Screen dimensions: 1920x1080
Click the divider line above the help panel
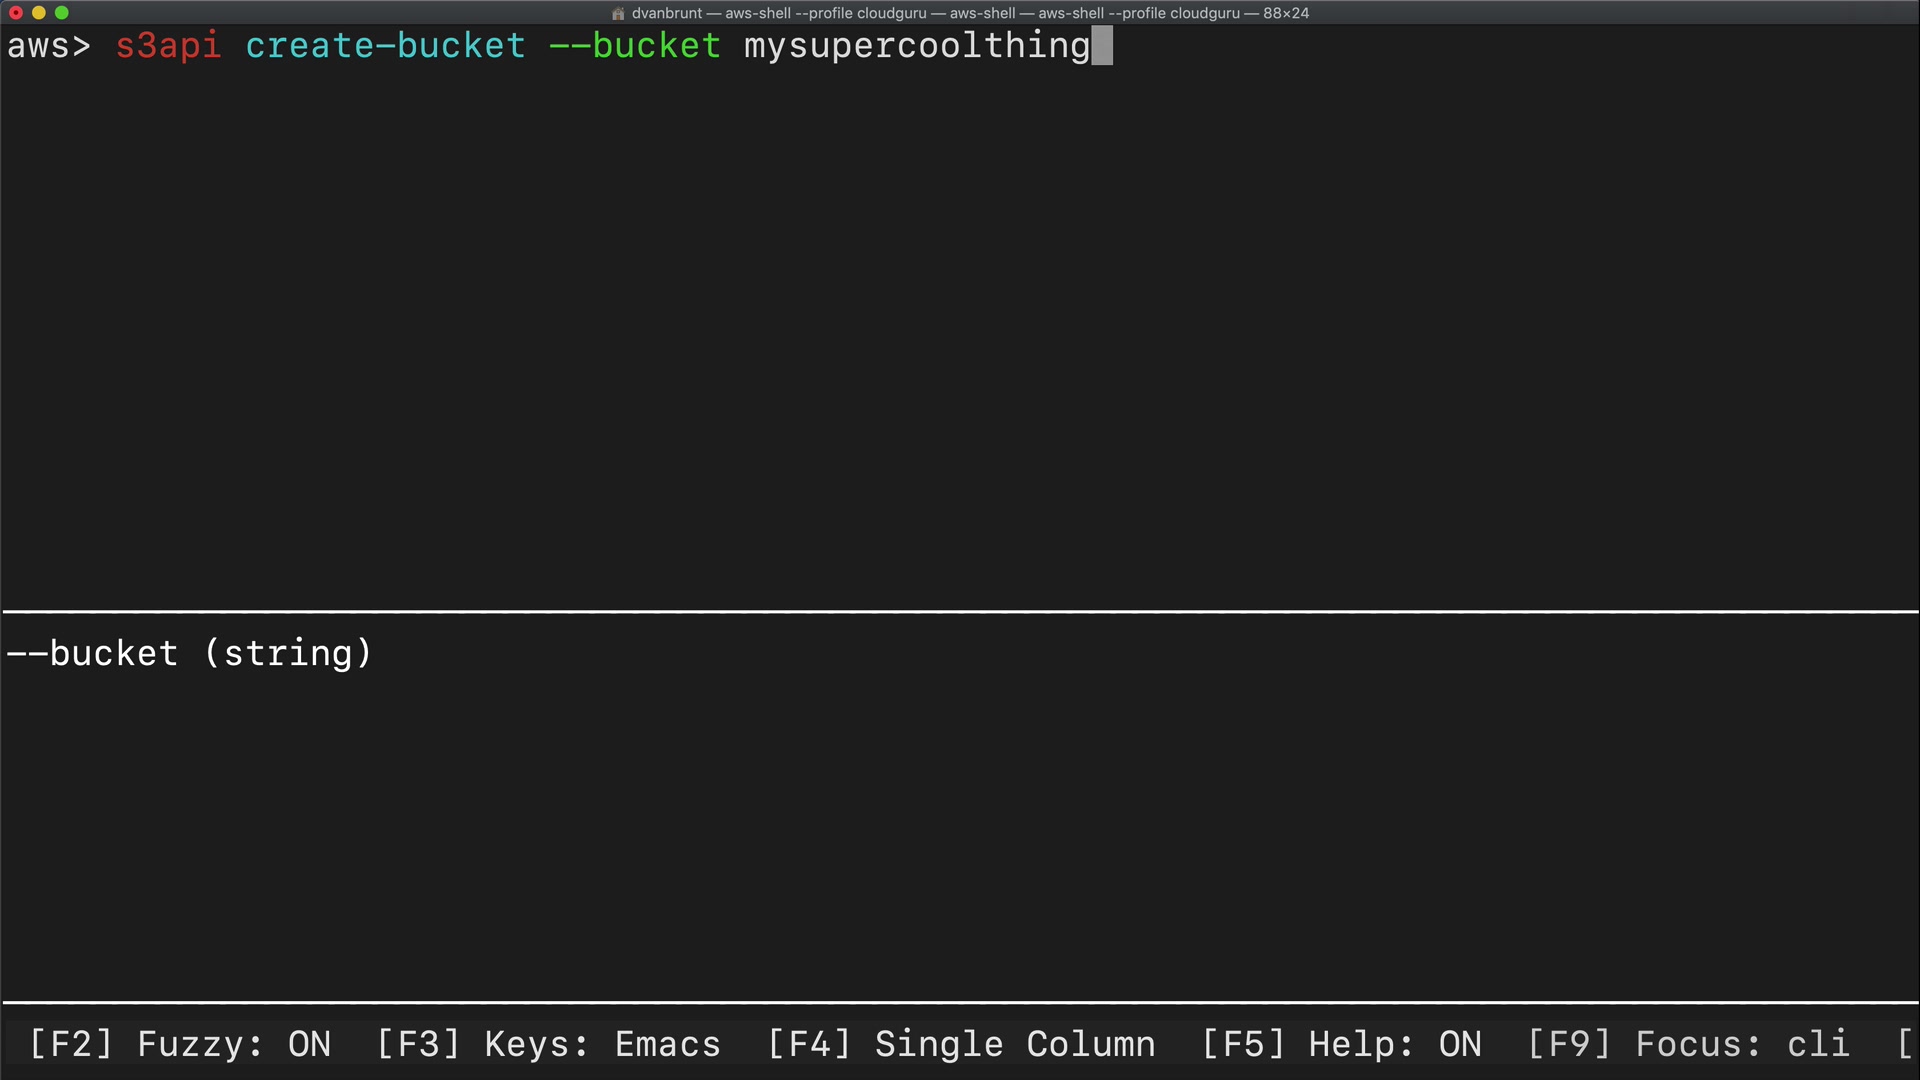coord(960,610)
